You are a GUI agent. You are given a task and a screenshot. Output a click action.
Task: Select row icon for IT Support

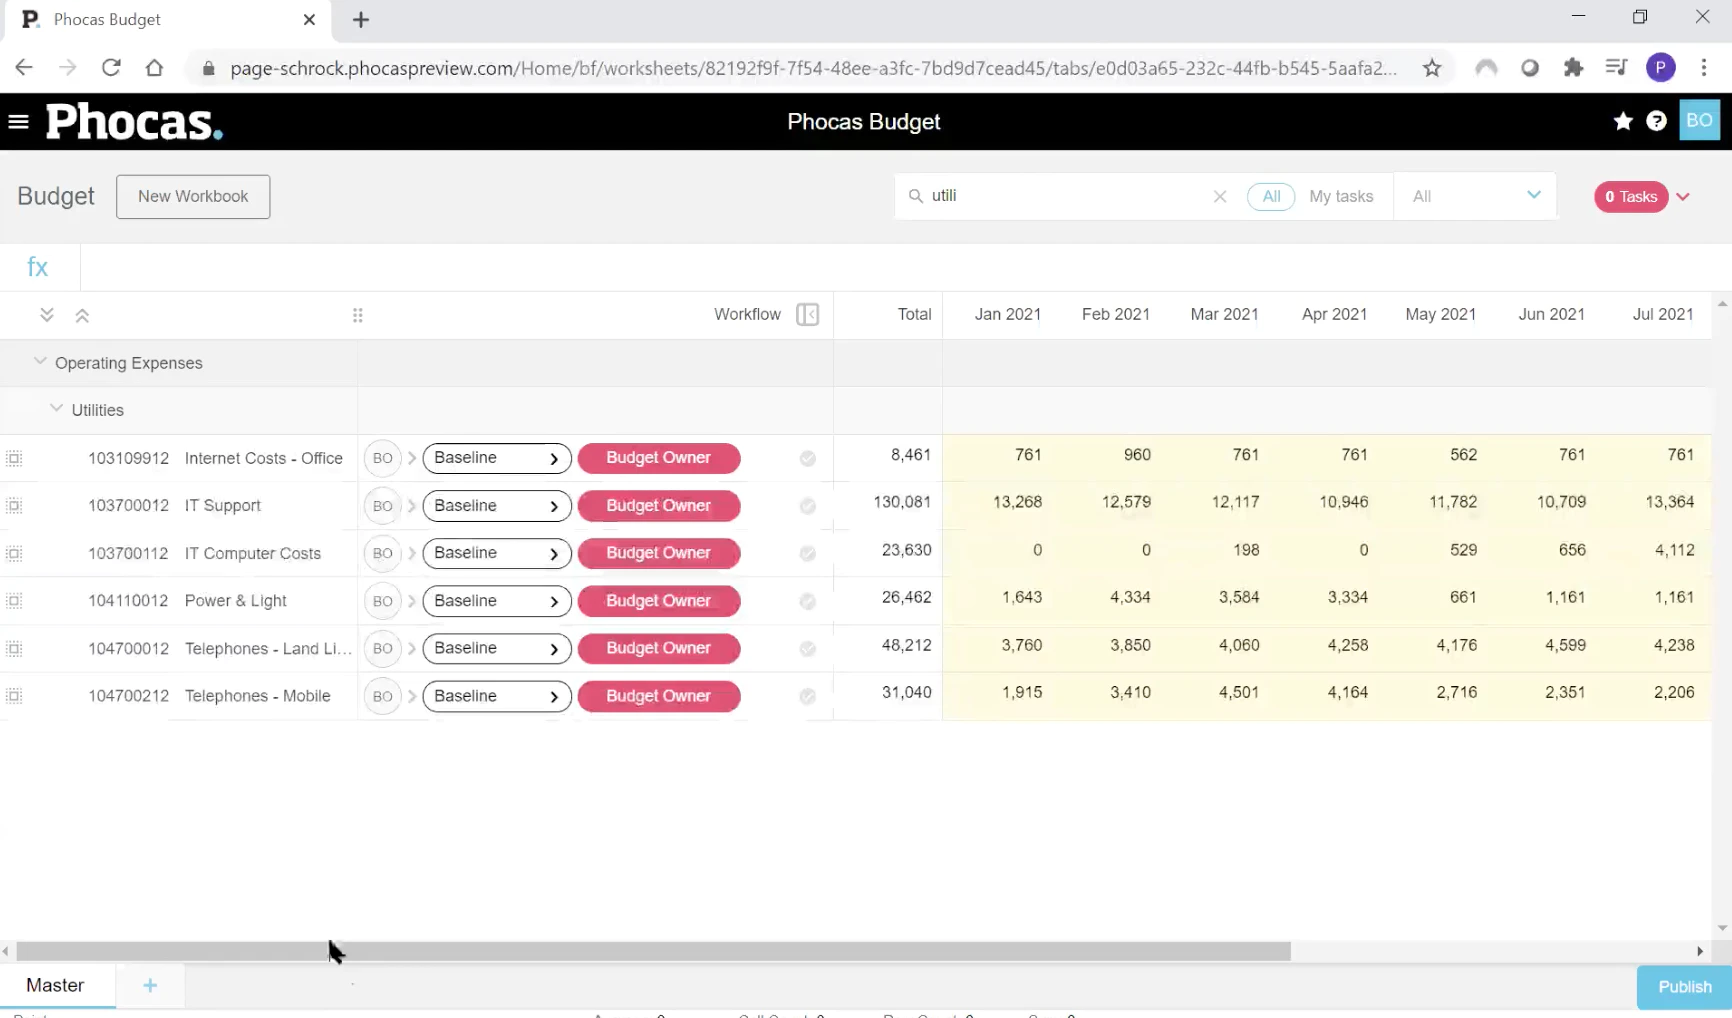pyautogui.click(x=14, y=506)
